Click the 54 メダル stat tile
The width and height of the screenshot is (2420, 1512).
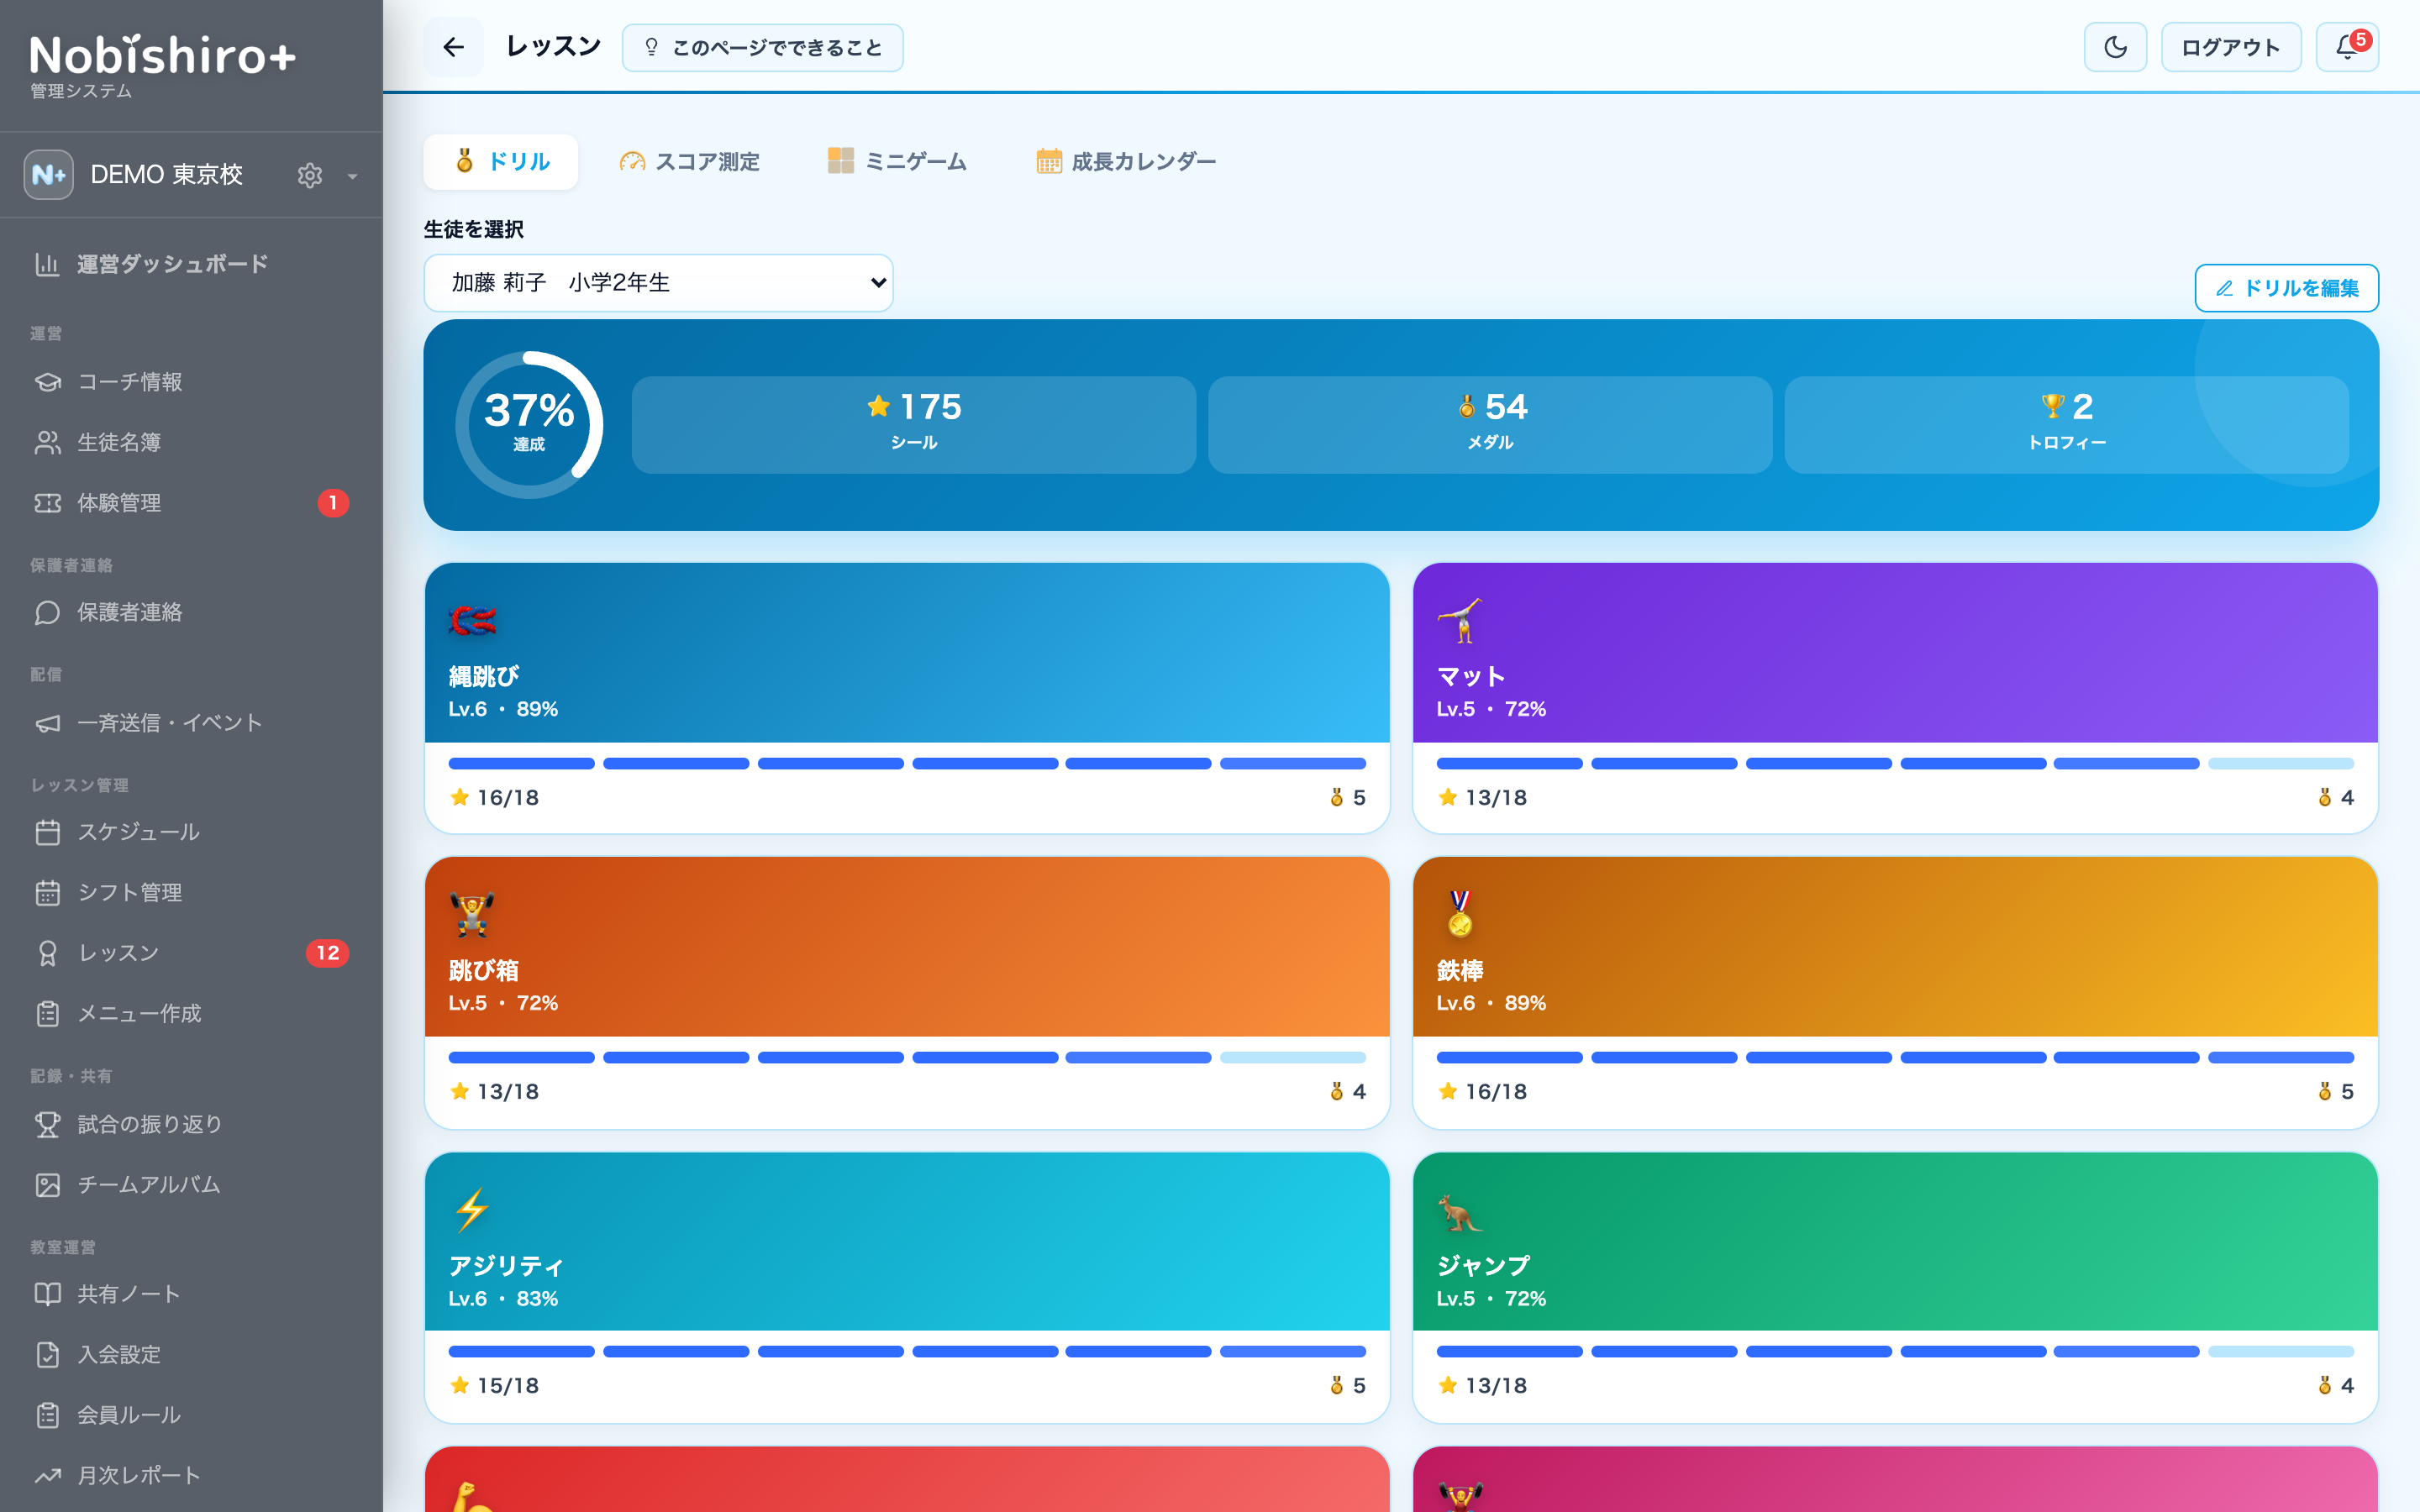(1490, 425)
